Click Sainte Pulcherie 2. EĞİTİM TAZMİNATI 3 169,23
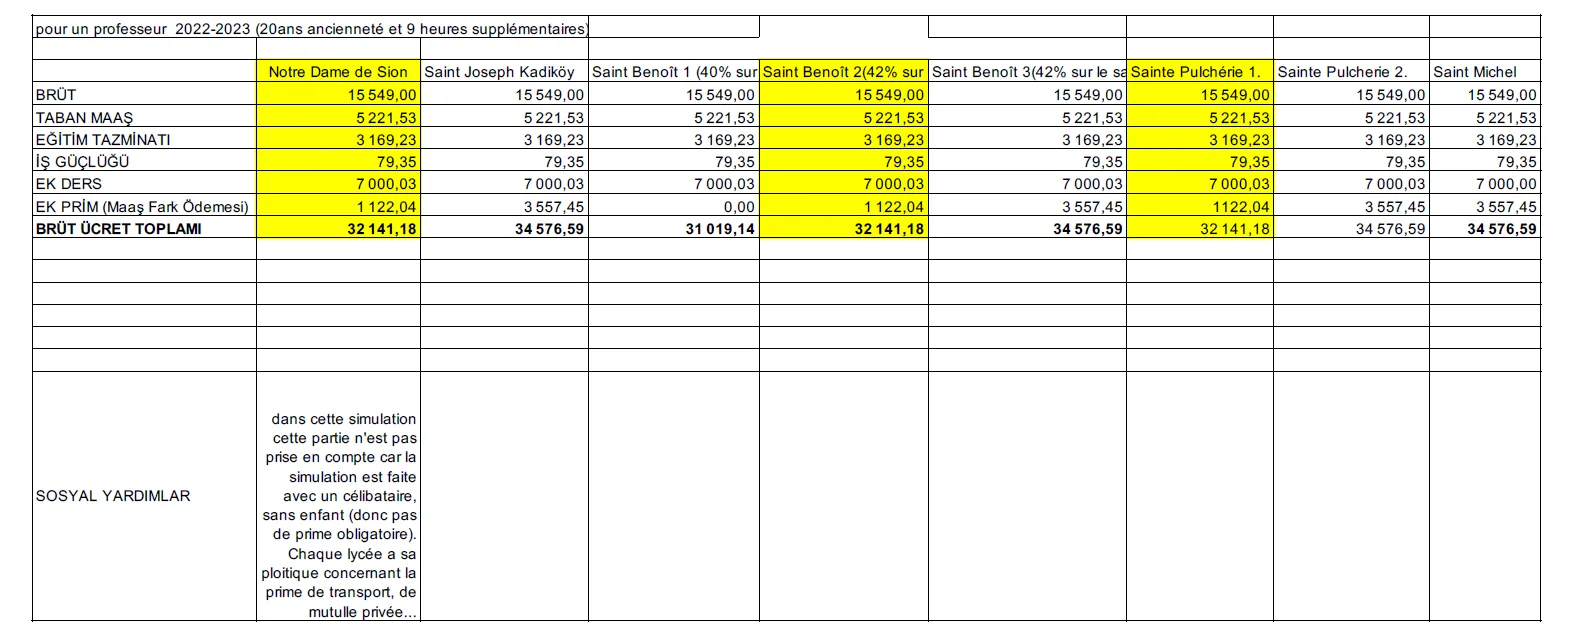The width and height of the screenshot is (1586, 625). [1351, 139]
